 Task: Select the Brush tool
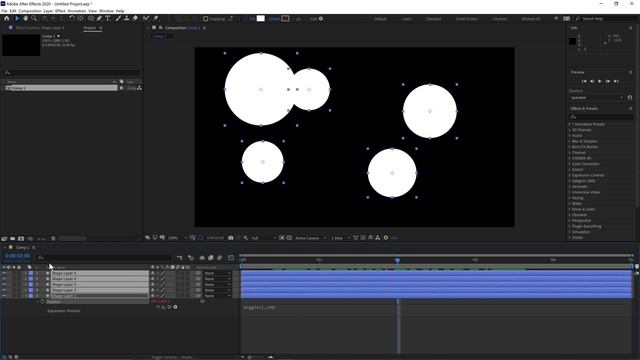tap(118, 18)
